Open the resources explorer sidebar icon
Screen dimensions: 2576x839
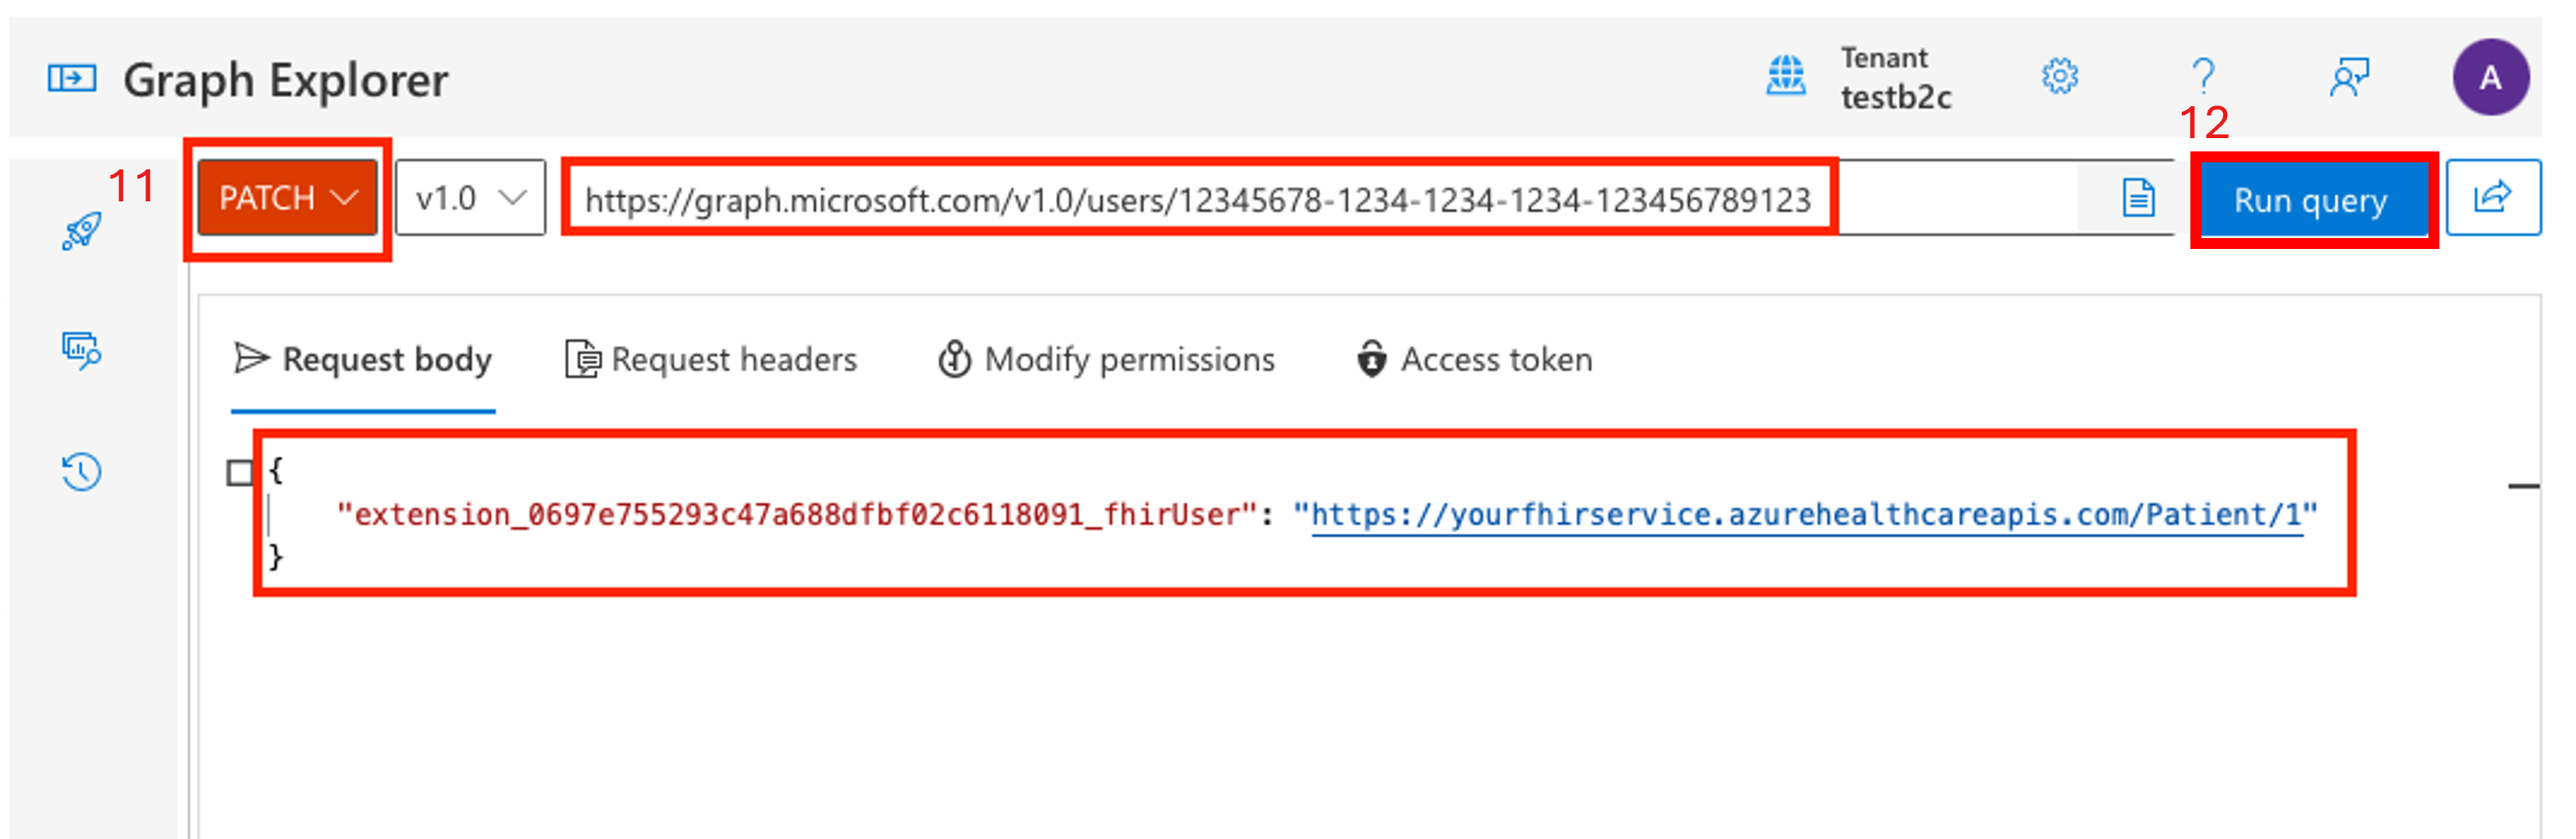coord(81,350)
